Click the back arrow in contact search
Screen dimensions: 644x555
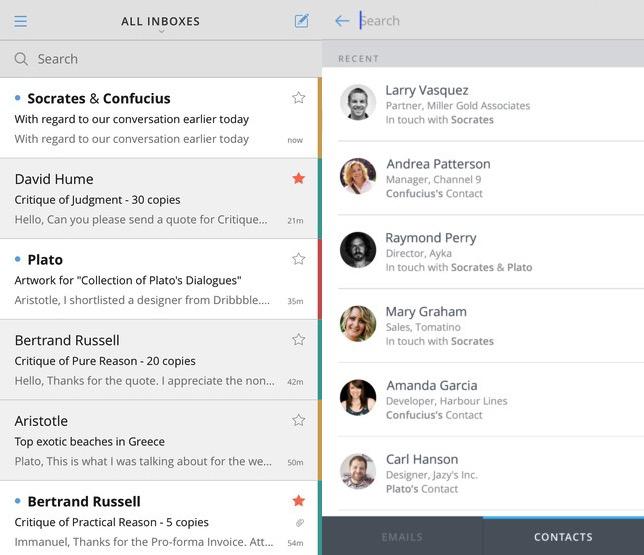point(342,21)
